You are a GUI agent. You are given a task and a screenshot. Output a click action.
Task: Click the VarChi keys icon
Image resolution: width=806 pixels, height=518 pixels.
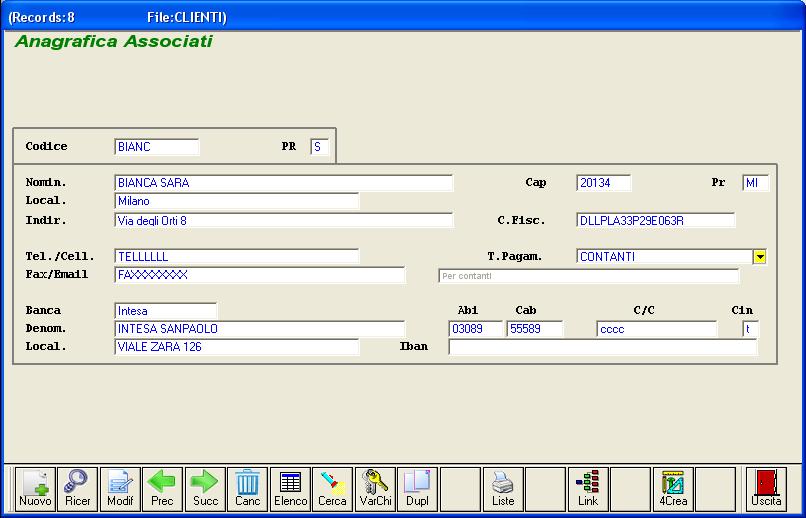[375, 489]
